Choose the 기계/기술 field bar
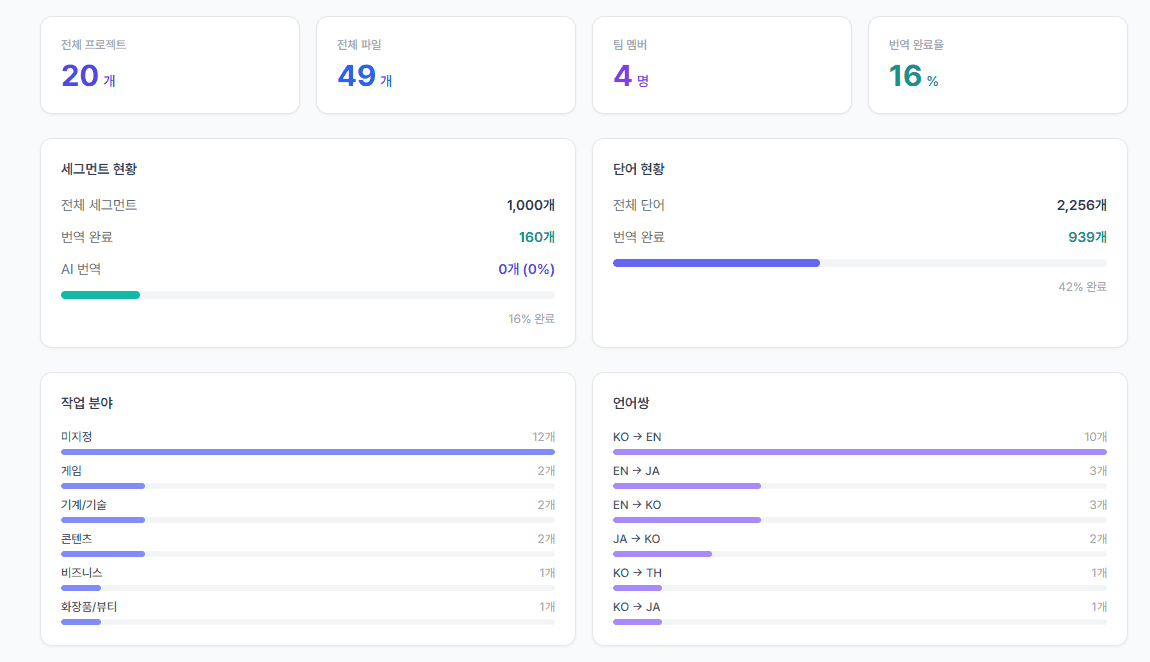Image resolution: width=1150 pixels, height=662 pixels. pyautogui.click(x=307, y=520)
